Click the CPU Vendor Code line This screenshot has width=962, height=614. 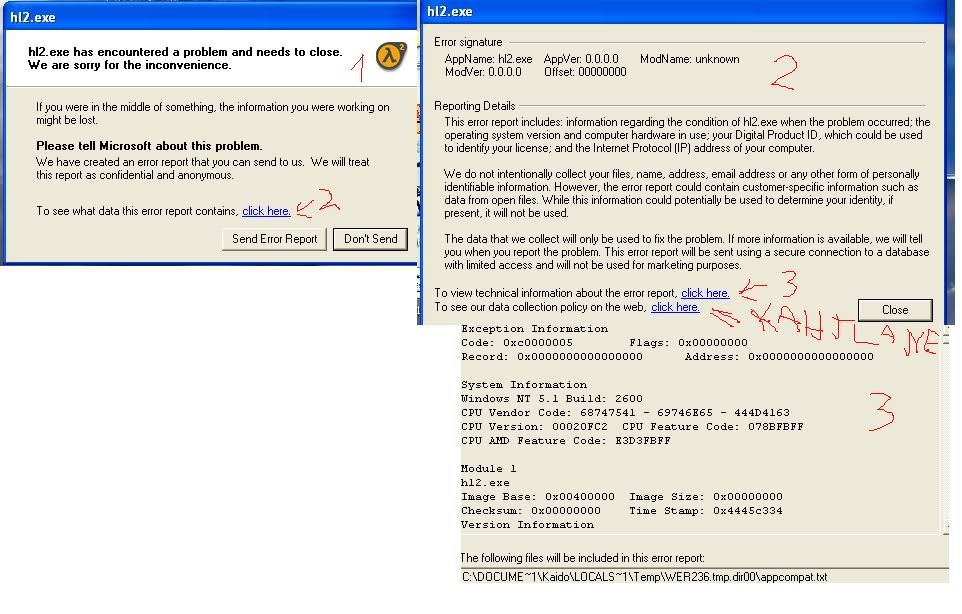(x=625, y=413)
